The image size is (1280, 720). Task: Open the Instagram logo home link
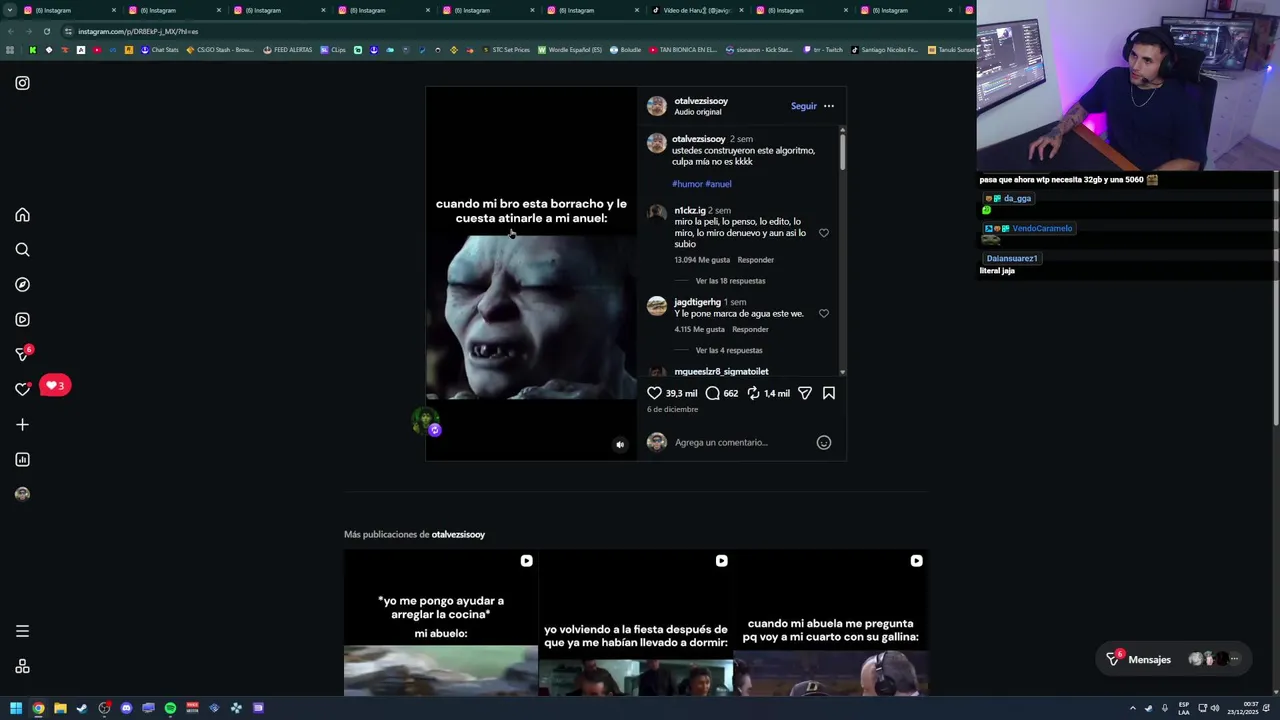click(22, 83)
